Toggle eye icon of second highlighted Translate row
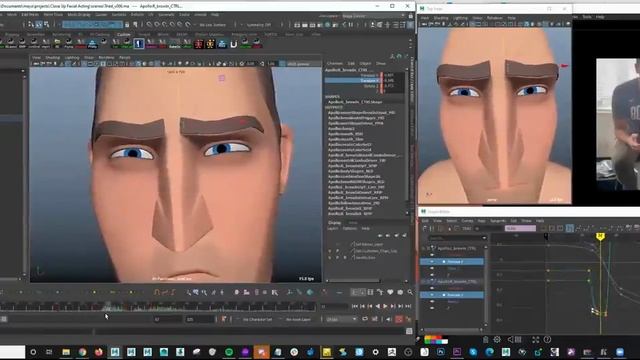640x360 pixels. click(432, 295)
